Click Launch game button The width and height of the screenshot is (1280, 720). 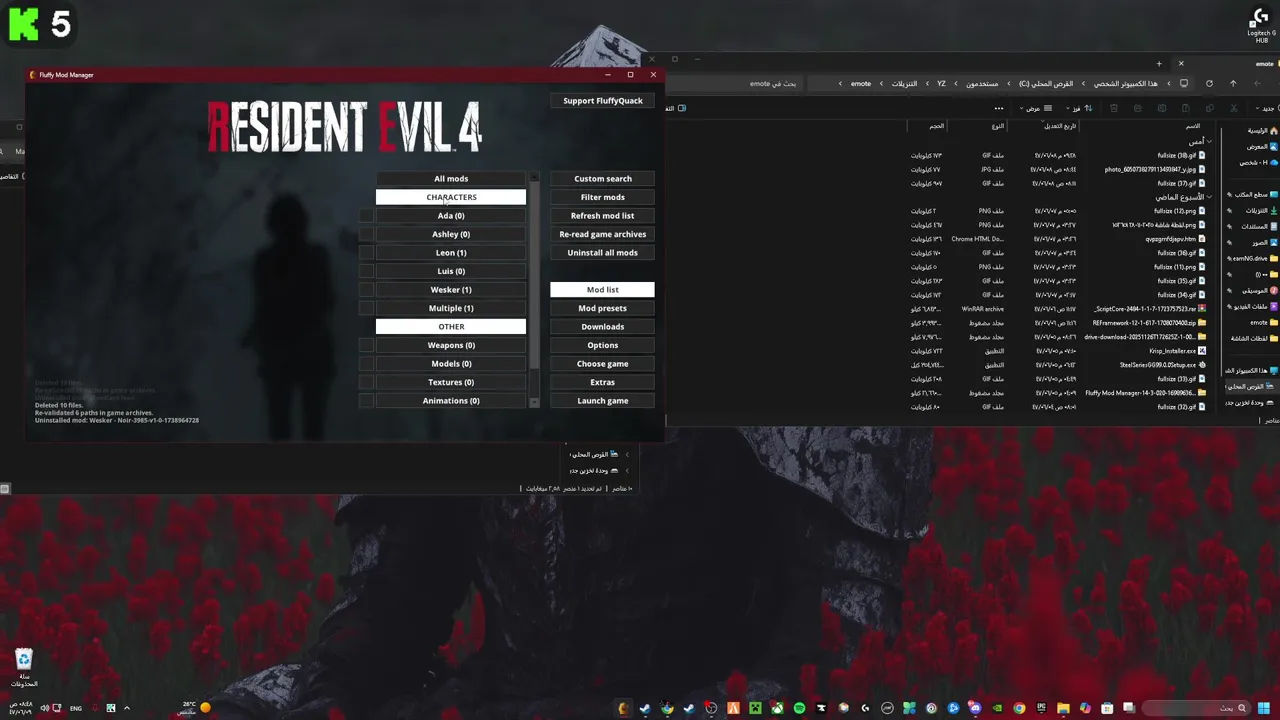(x=602, y=401)
